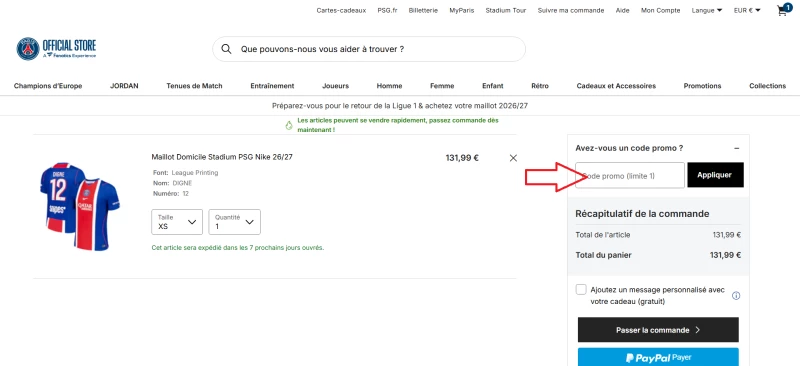Click the 'Récapitulatif de la commande' heading

click(642, 214)
